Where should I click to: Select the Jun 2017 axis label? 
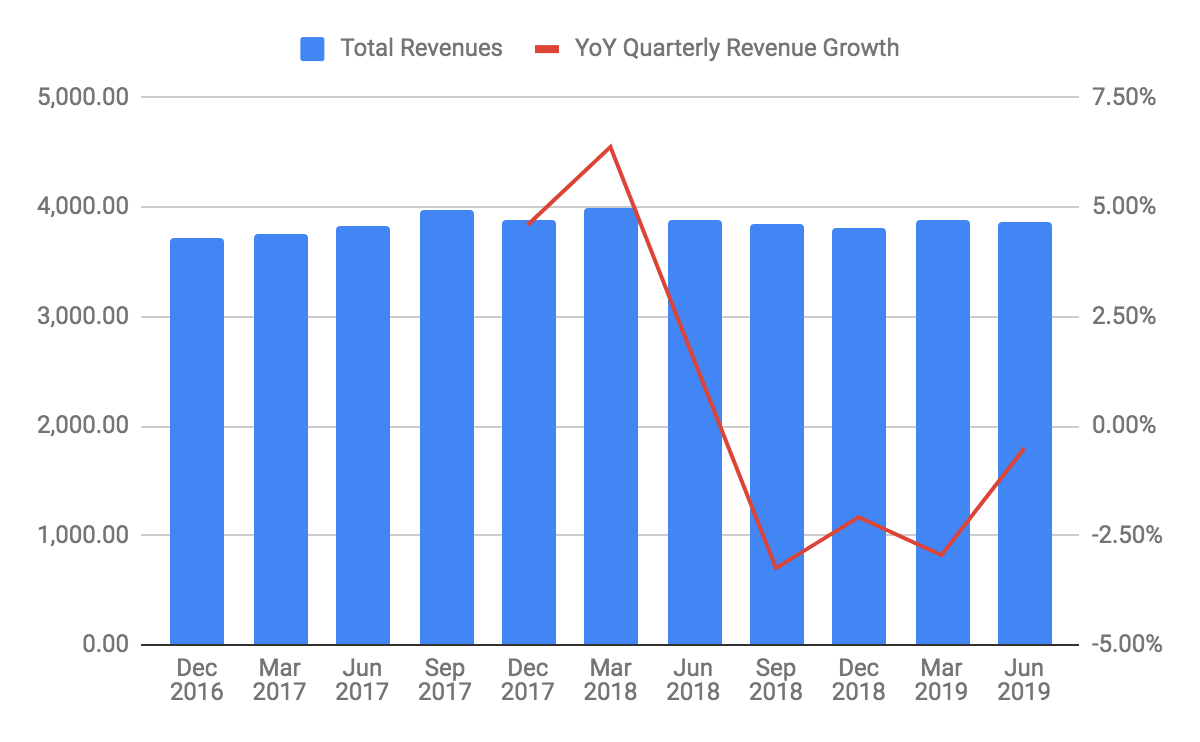point(363,678)
